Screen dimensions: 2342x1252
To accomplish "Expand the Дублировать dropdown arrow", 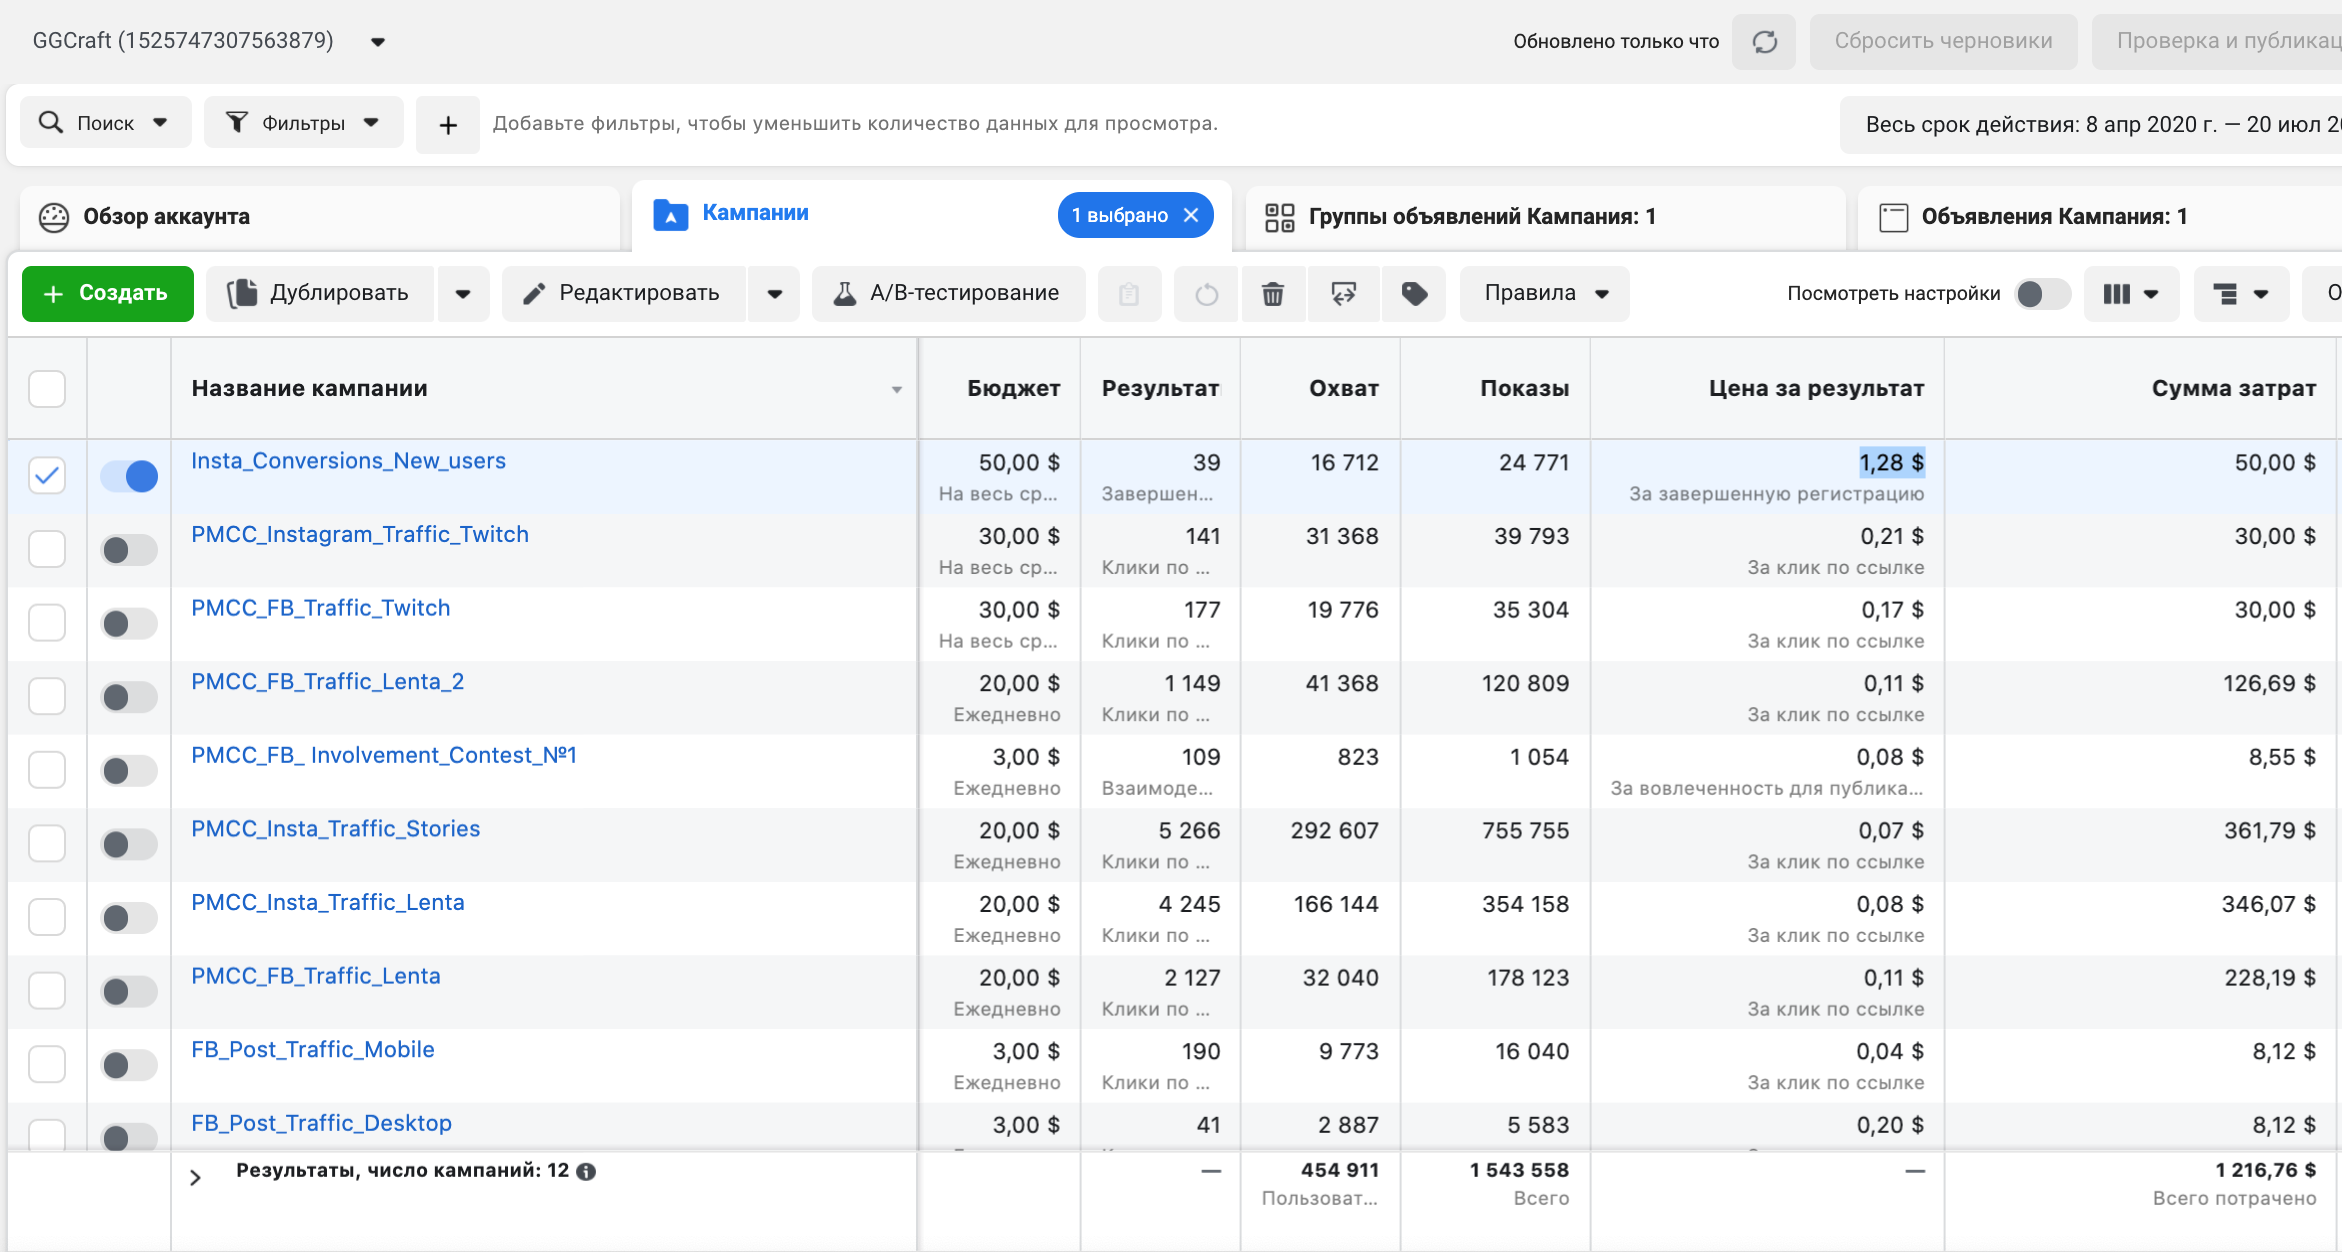I will (x=463, y=294).
